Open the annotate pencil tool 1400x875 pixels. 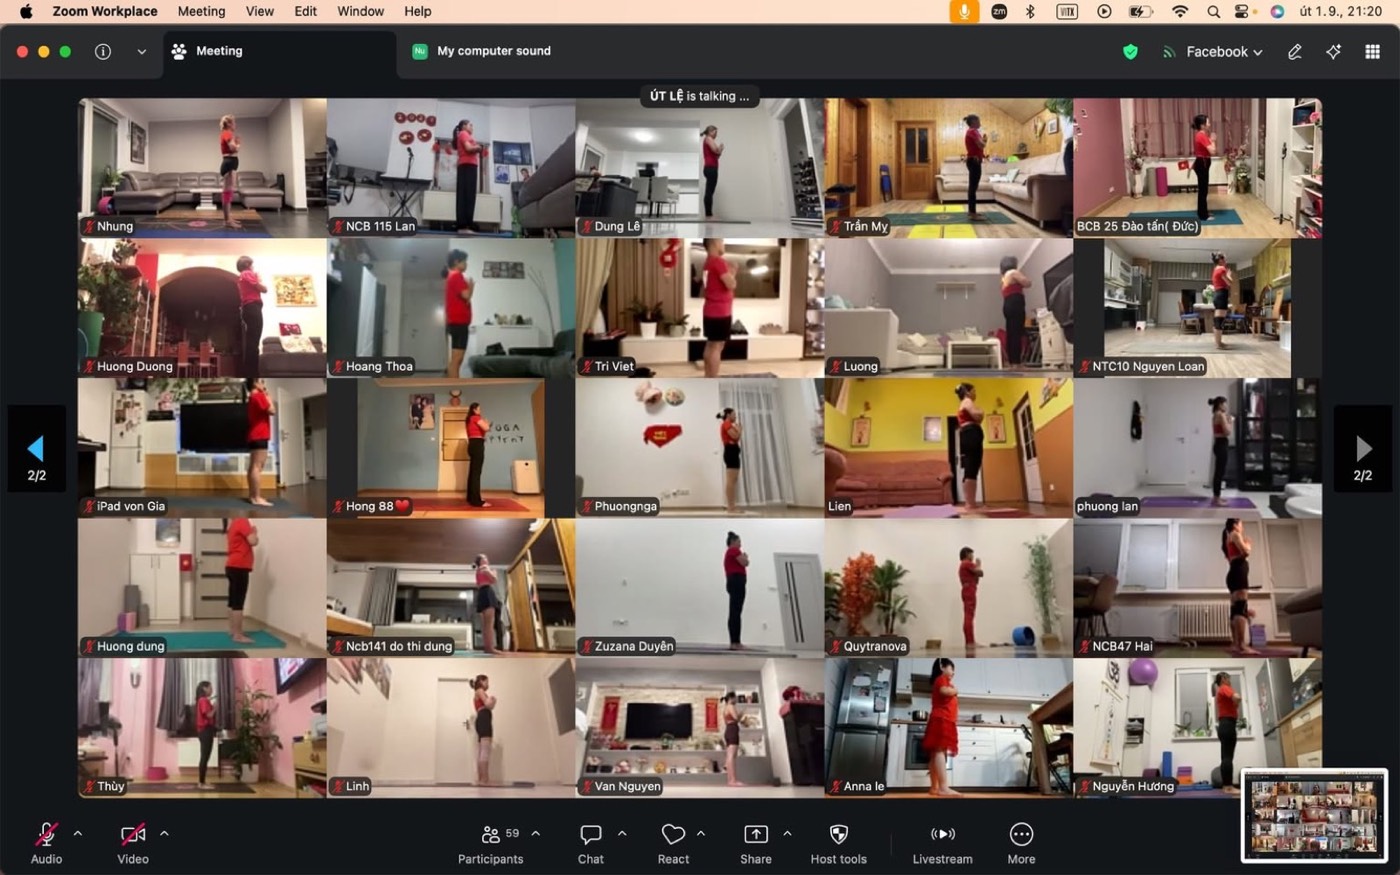point(1295,52)
